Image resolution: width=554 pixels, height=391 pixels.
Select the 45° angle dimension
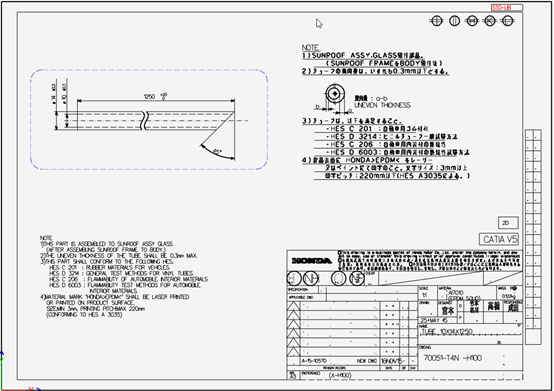coord(217,152)
